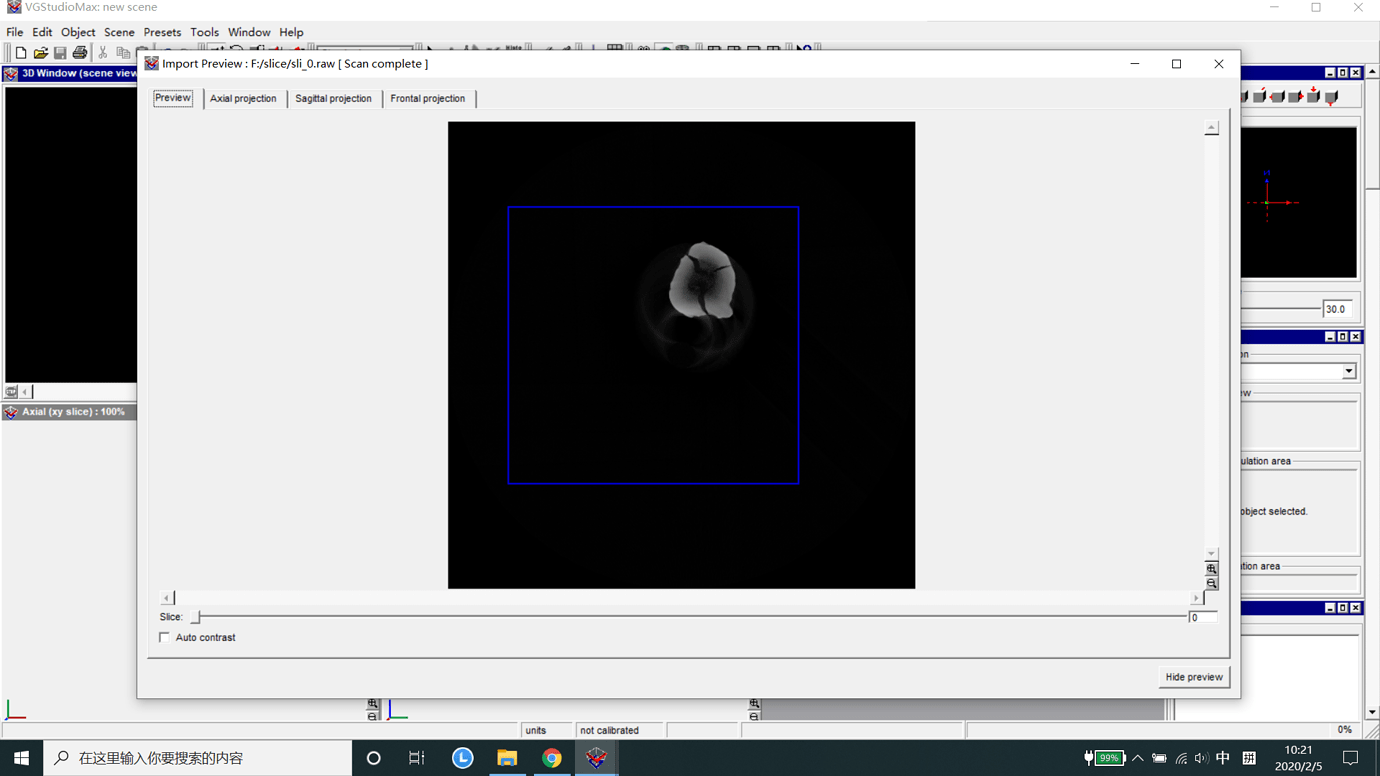Click the Print icon in toolbar
Image resolution: width=1380 pixels, height=776 pixels.
click(80, 53)
